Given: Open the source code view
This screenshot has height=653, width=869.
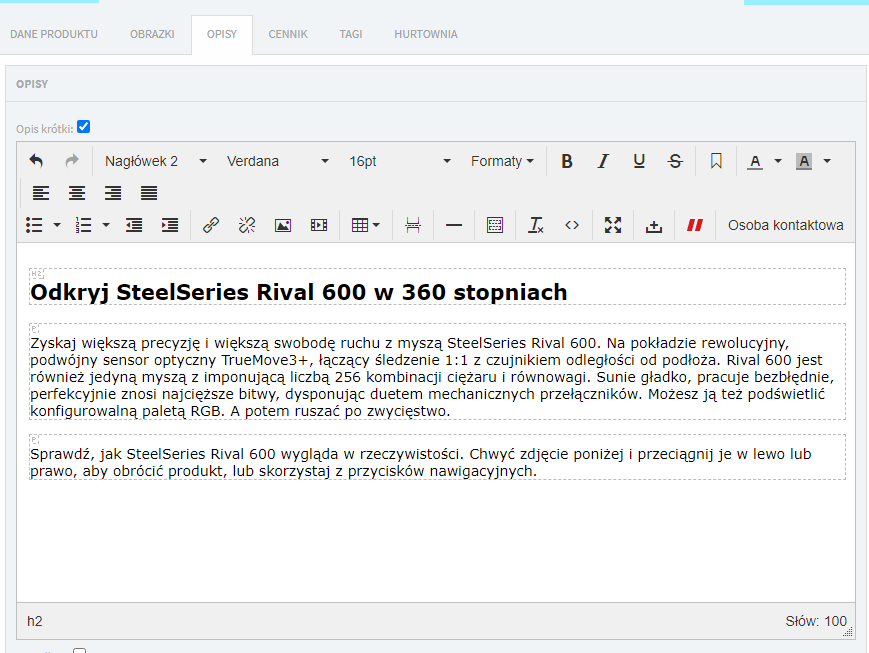Looking at the screenshot, I should tap(572, 225).
